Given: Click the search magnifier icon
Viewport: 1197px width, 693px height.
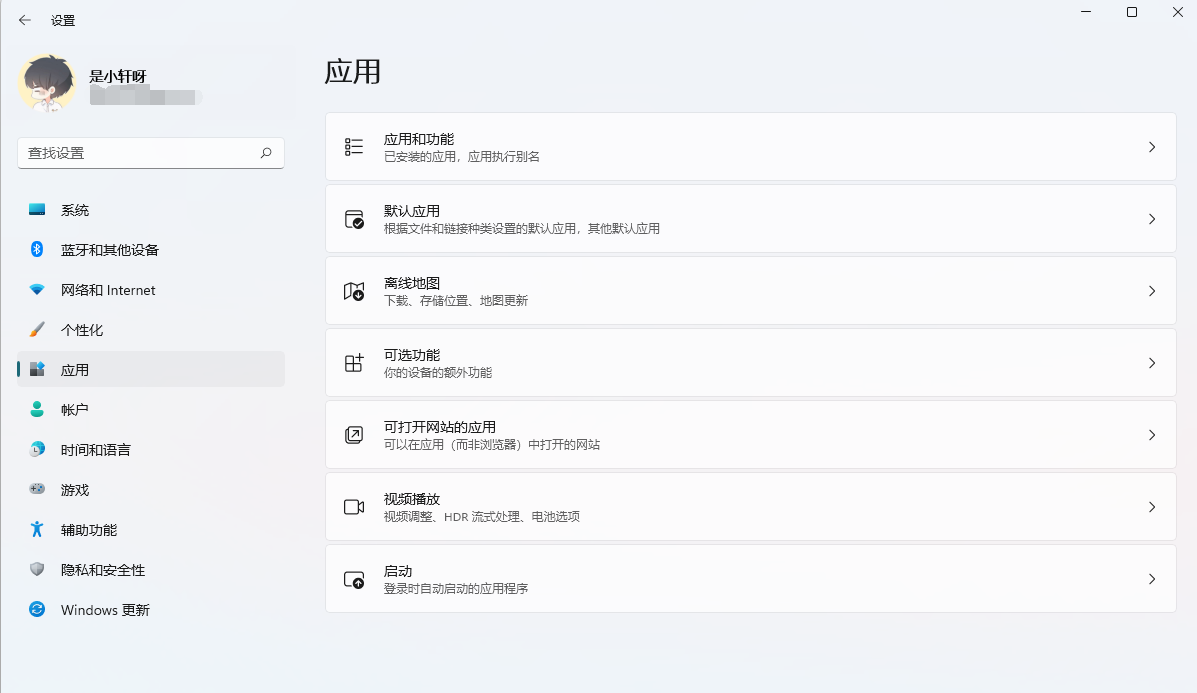Looking at the screenshot, I should [266, 153].
